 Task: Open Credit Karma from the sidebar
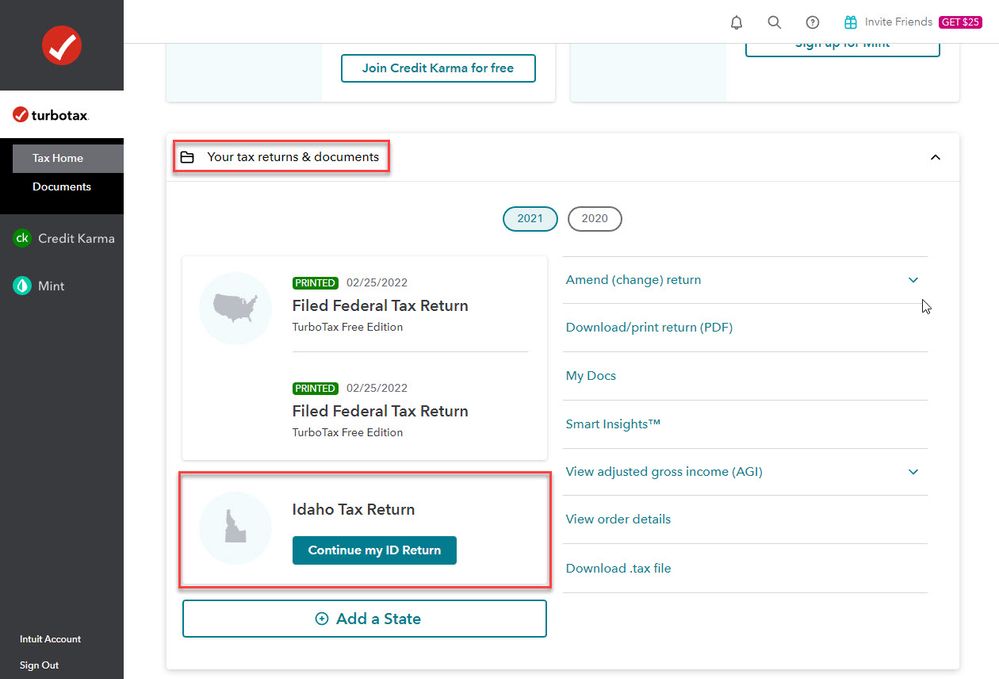[64, 238]
